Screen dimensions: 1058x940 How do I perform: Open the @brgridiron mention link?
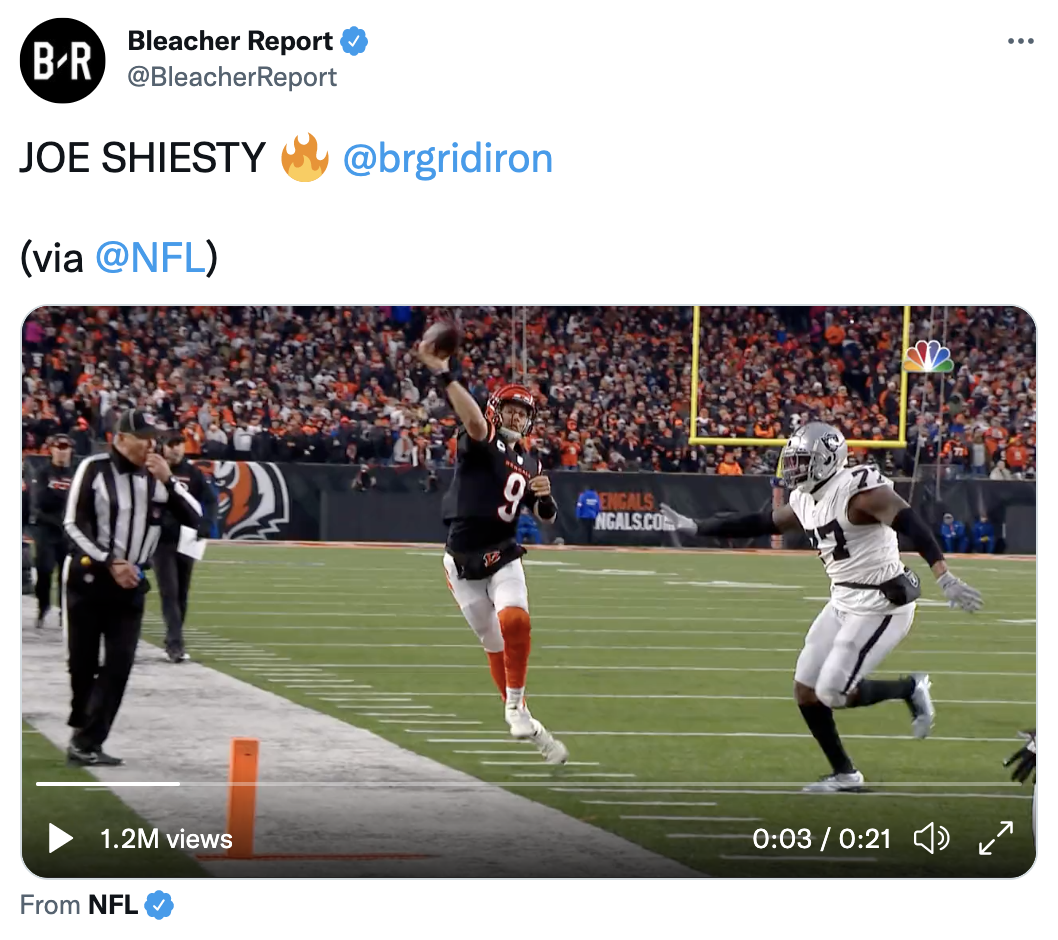click(448, 159)
